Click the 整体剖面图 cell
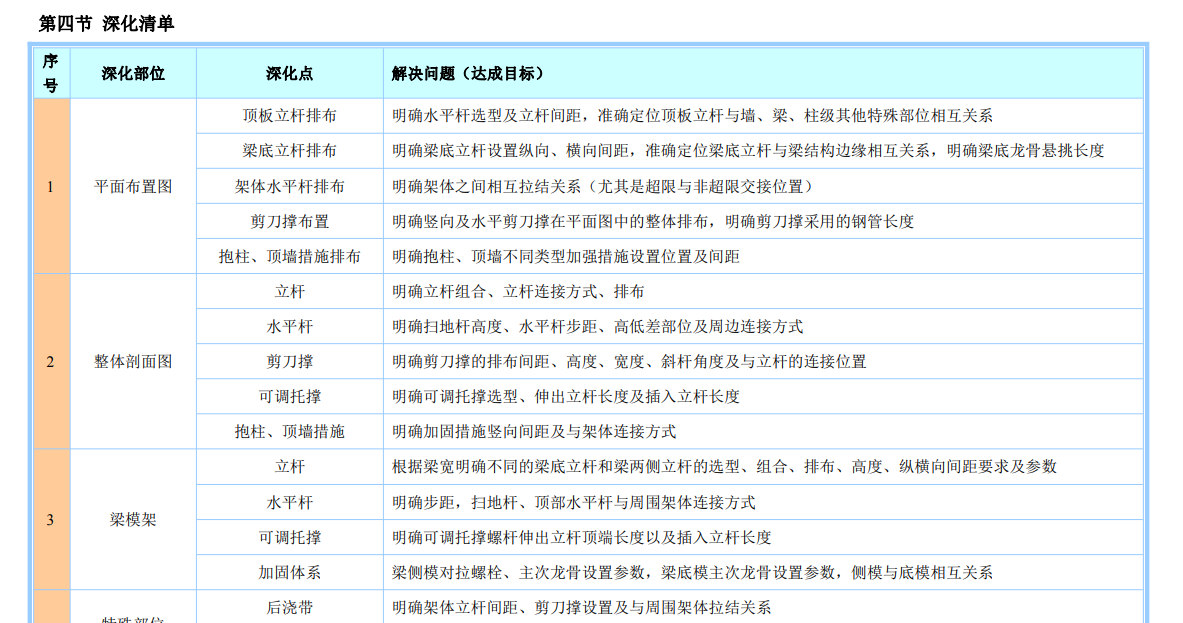 click(x=133, y=361)
